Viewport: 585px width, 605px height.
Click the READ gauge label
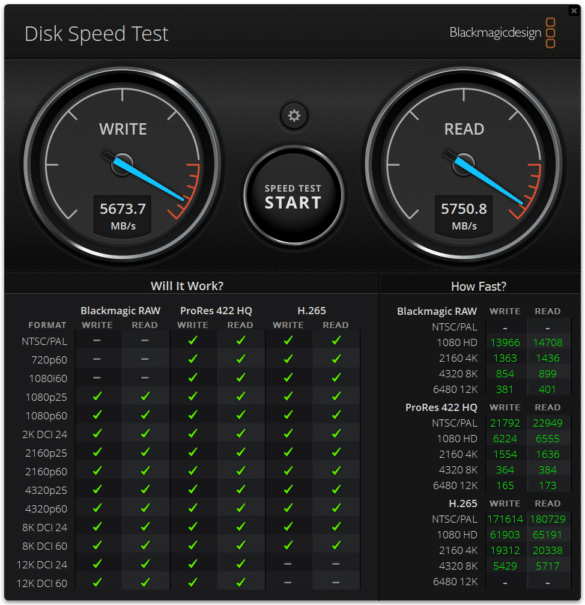[464, 129]
